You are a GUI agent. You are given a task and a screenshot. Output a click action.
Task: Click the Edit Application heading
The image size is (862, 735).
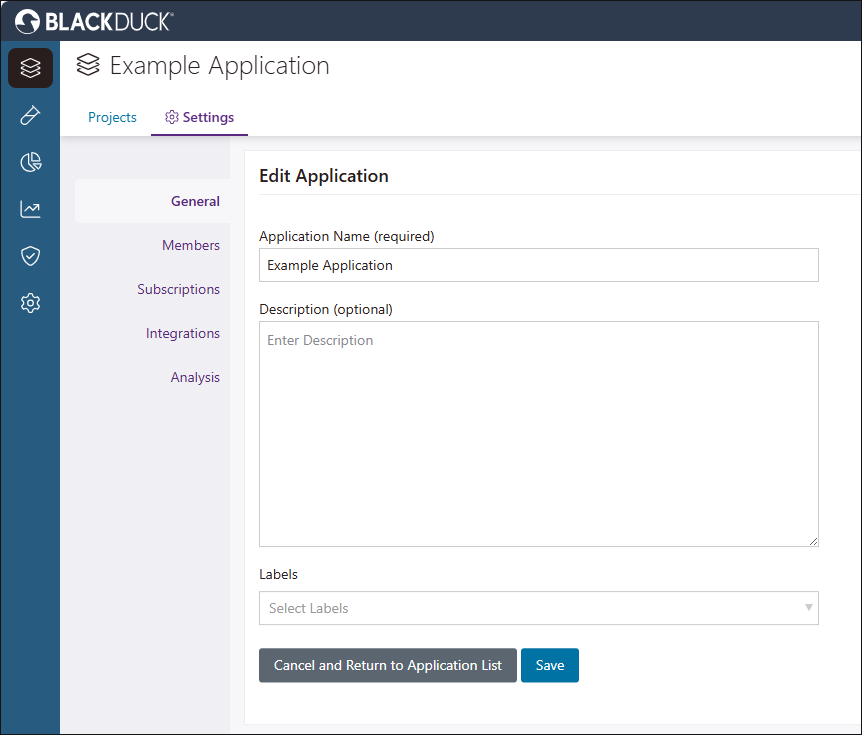(x=324, y=176)
